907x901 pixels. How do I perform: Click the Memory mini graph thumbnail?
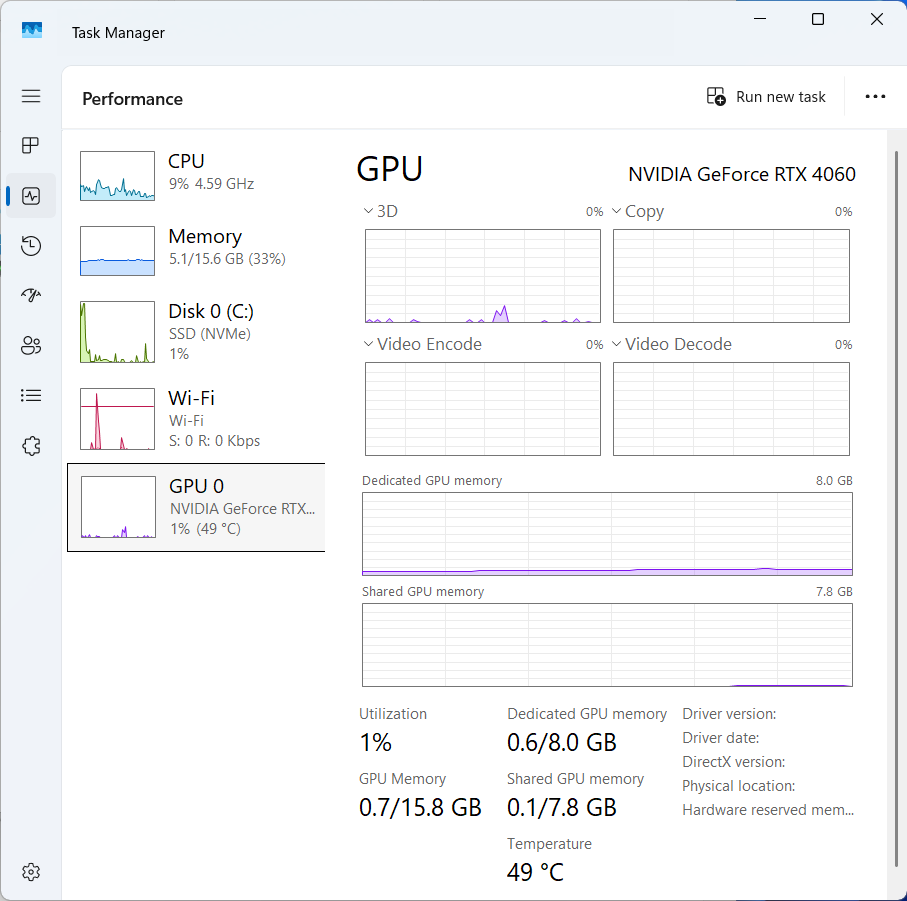[117, 251]
